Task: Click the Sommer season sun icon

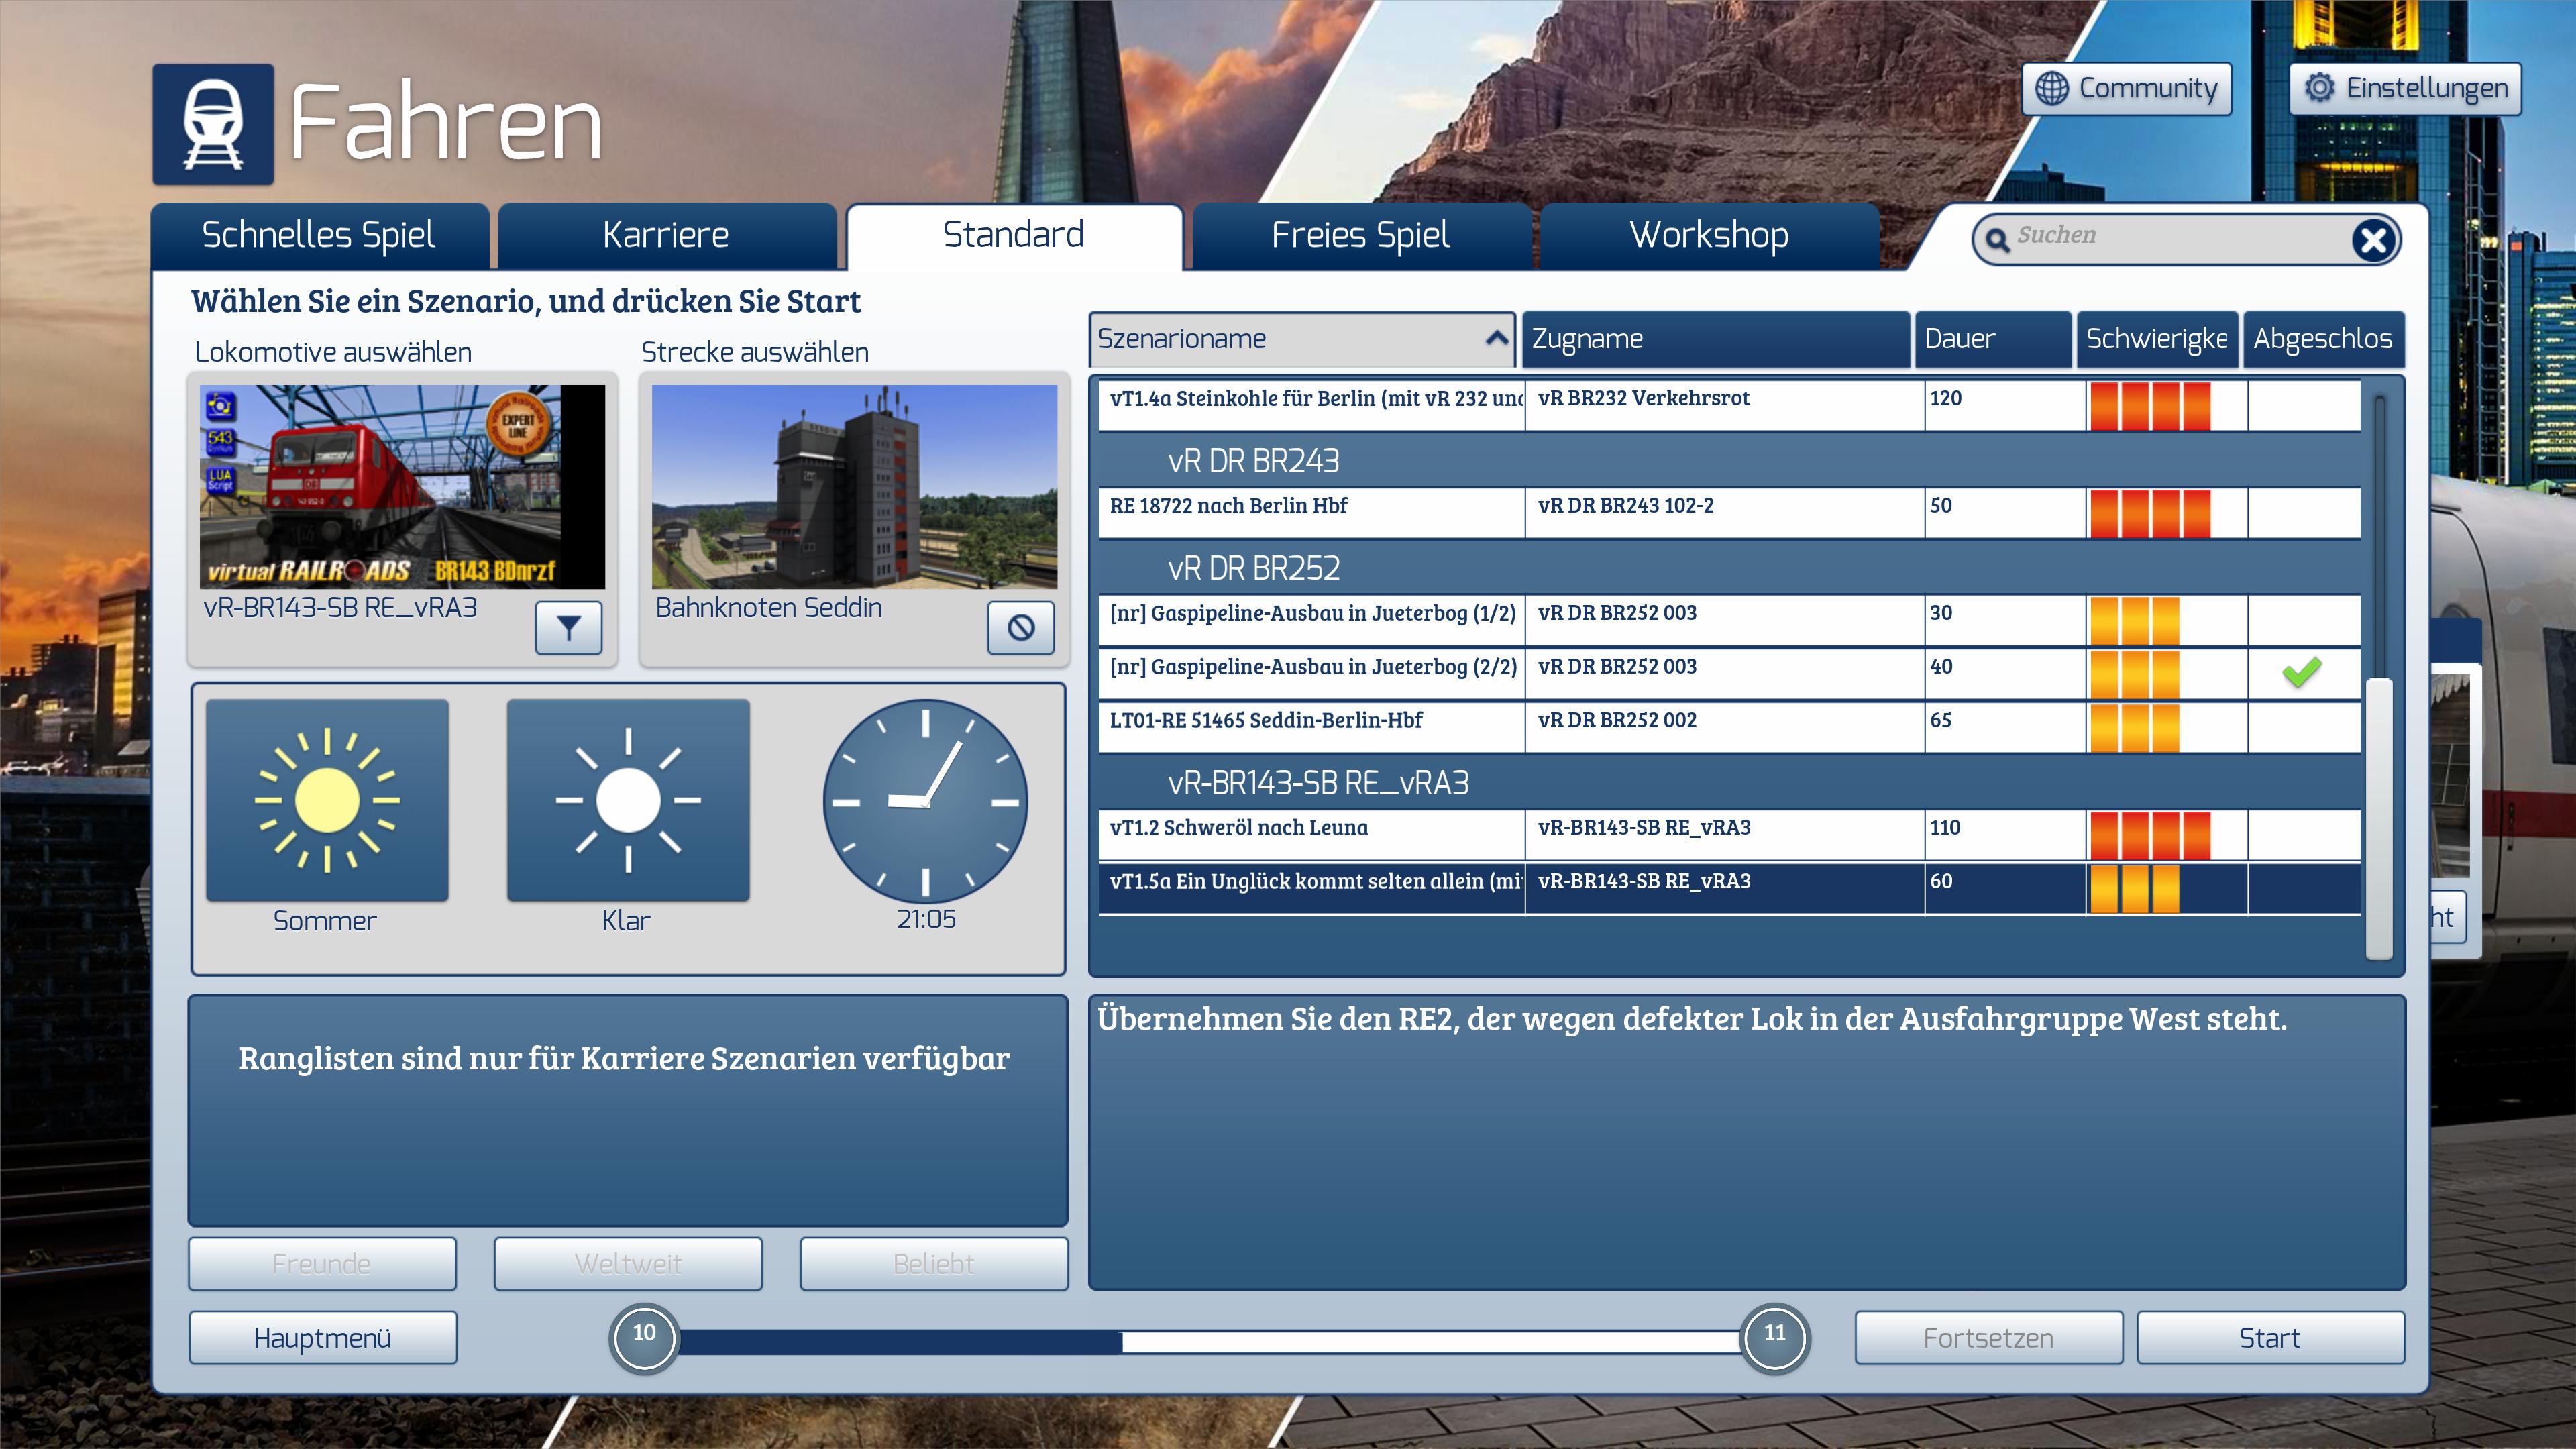Action: pyautogui.click(x=327, y=800)
